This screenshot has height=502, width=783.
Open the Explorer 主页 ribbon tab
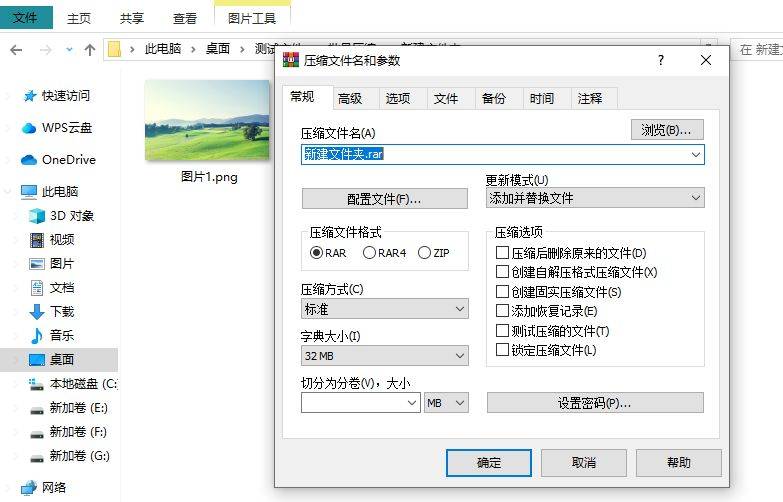79,18
